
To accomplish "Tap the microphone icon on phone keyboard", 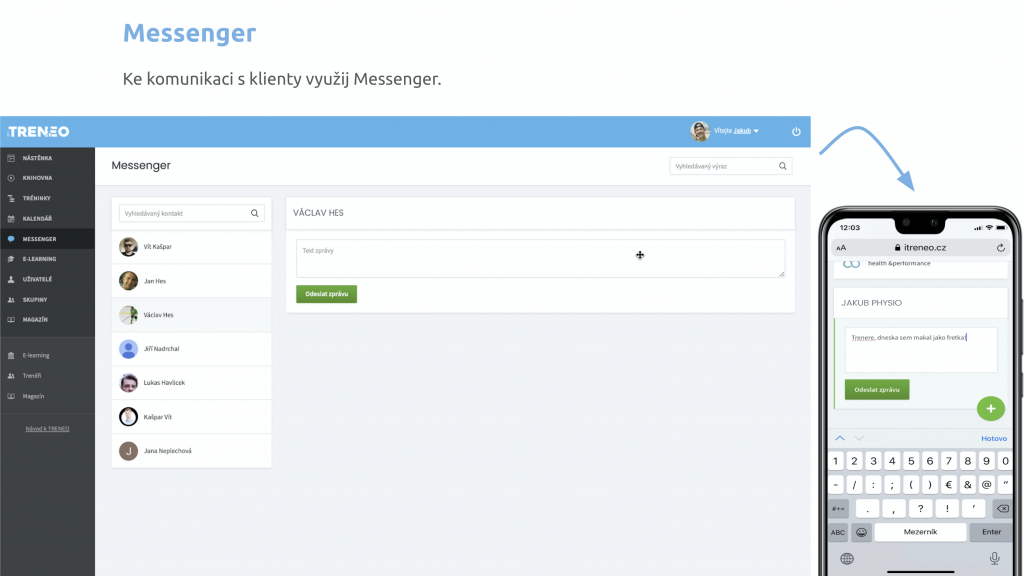I will [x=994, y=558].
